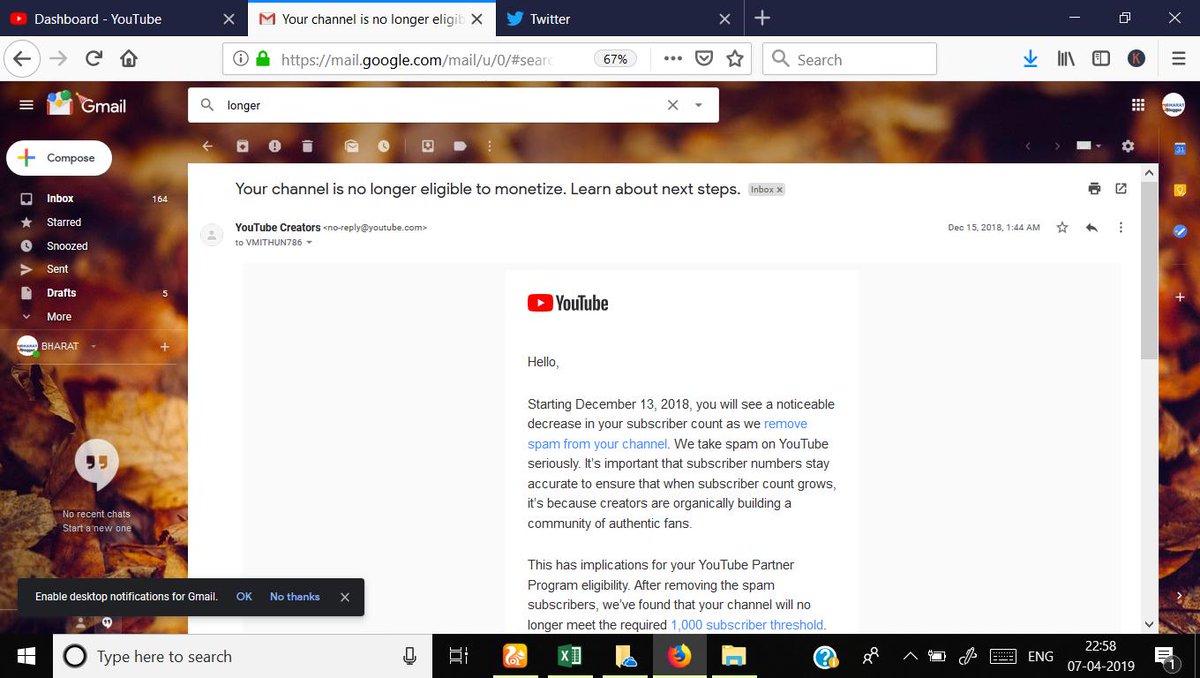The image size is (1200, 678).
Task: Dismiss the desktop notifications popup
Action: click(345, 597)
